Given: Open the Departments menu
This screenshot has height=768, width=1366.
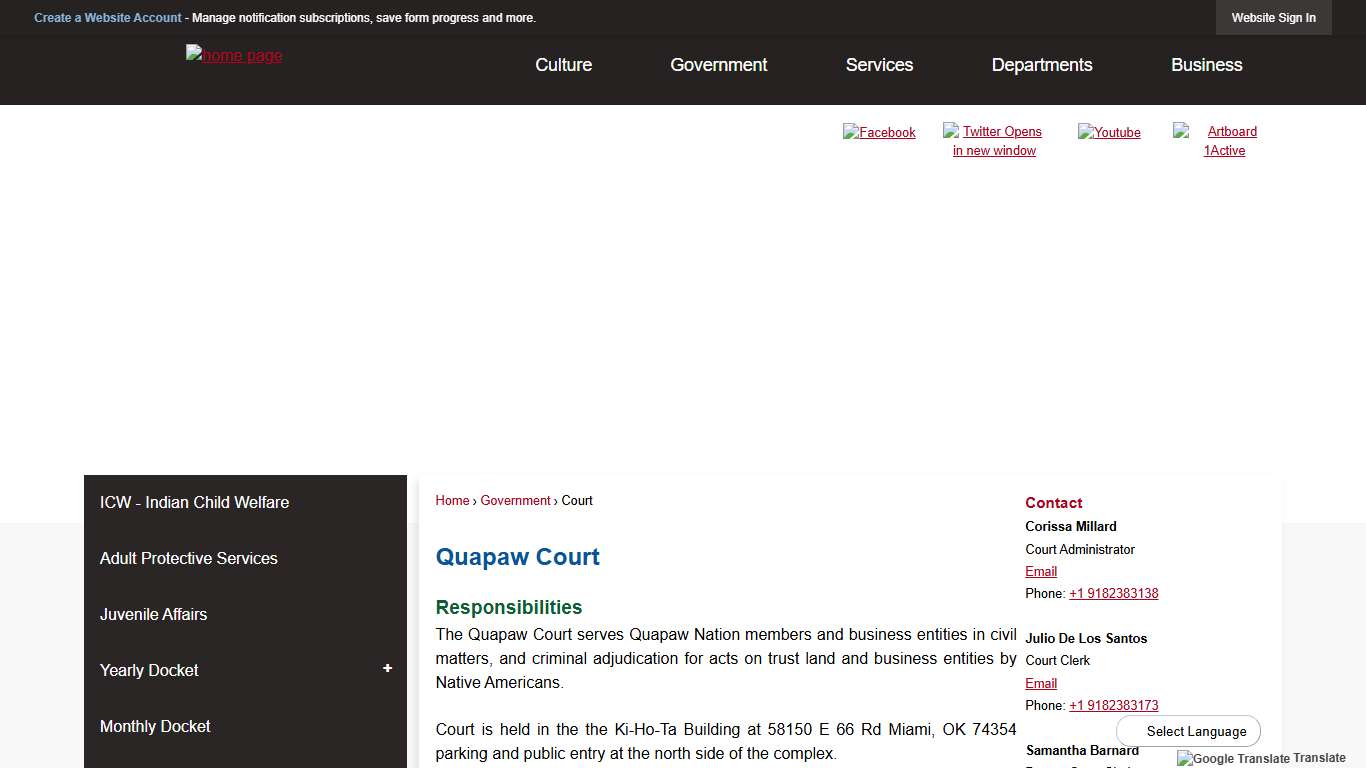Looking at the screenshot, I should point(1041,64).
